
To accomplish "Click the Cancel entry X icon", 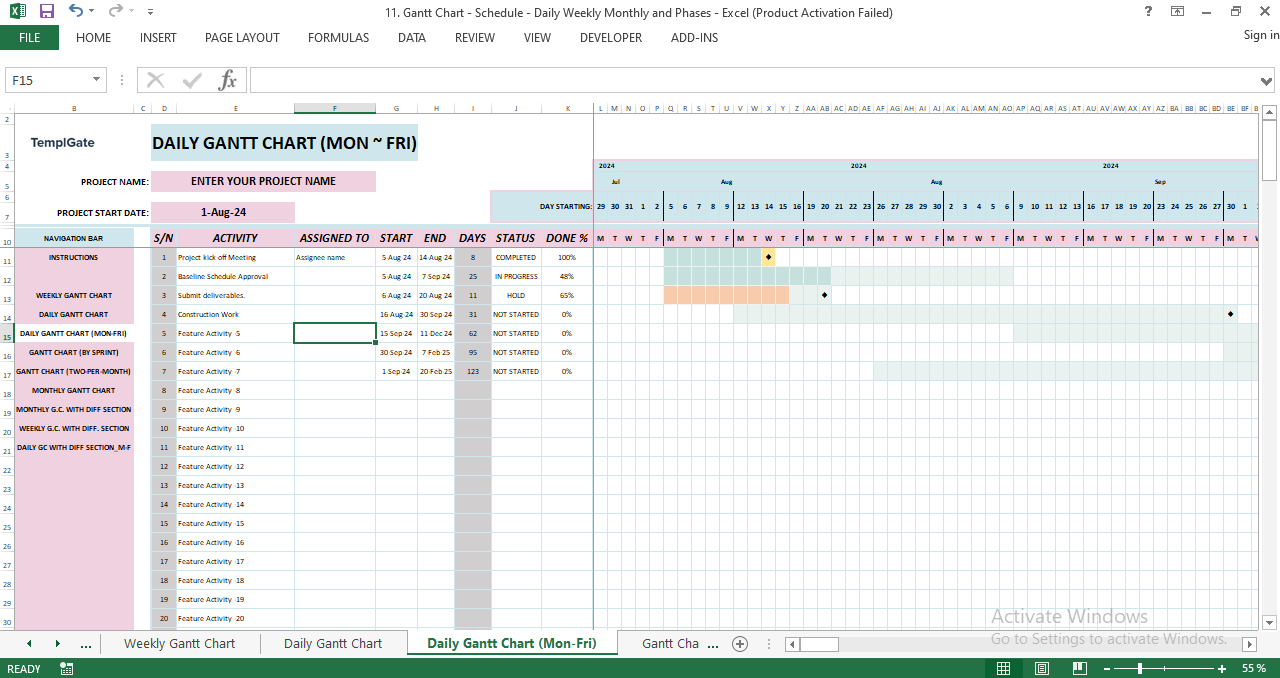I will tap(155, 80).
